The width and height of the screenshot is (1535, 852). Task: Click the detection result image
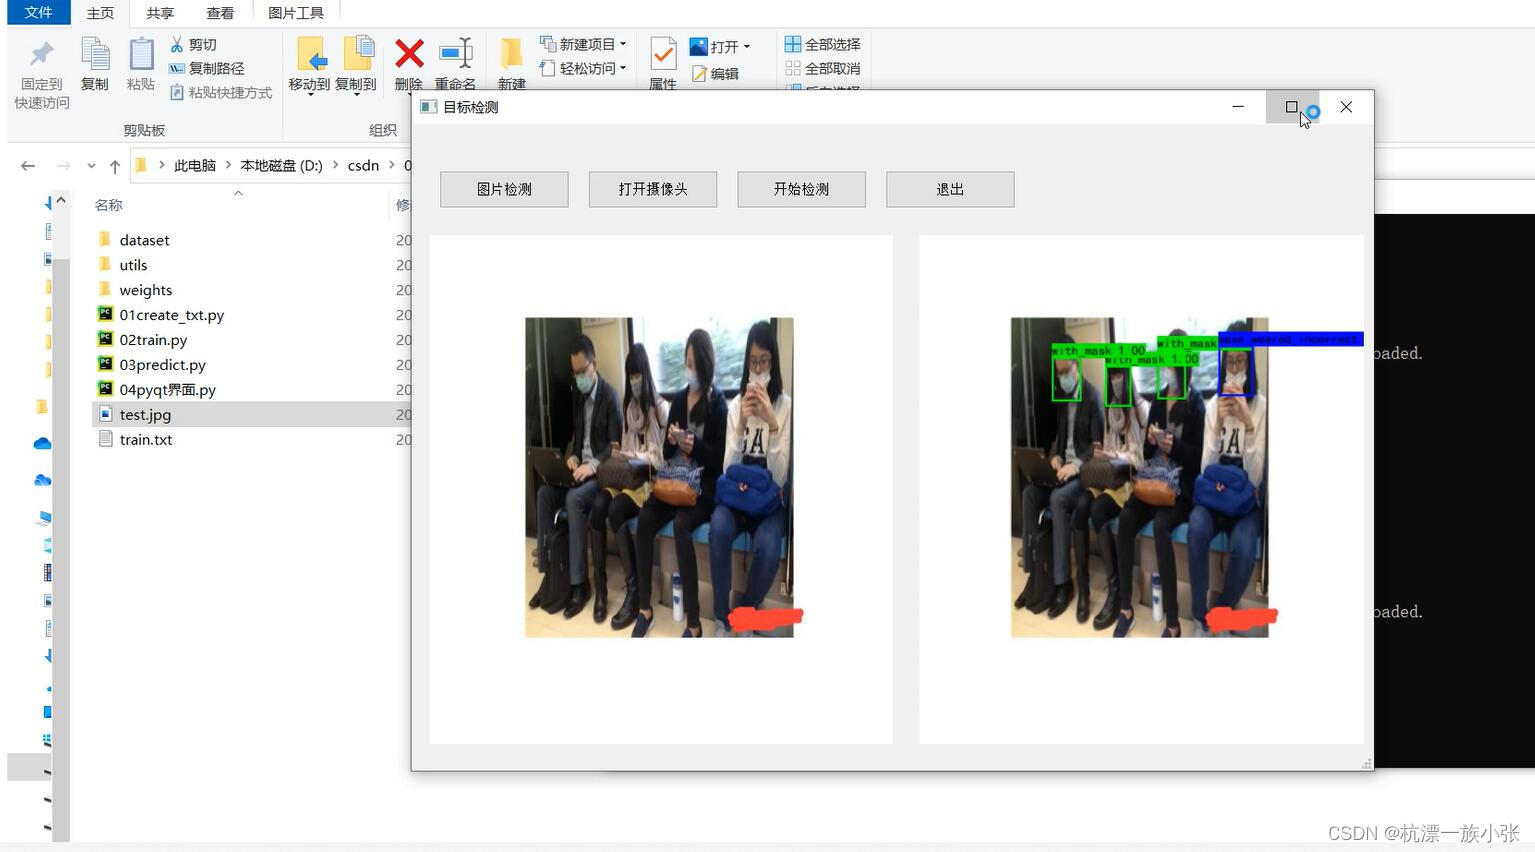tap(1140, 477)
